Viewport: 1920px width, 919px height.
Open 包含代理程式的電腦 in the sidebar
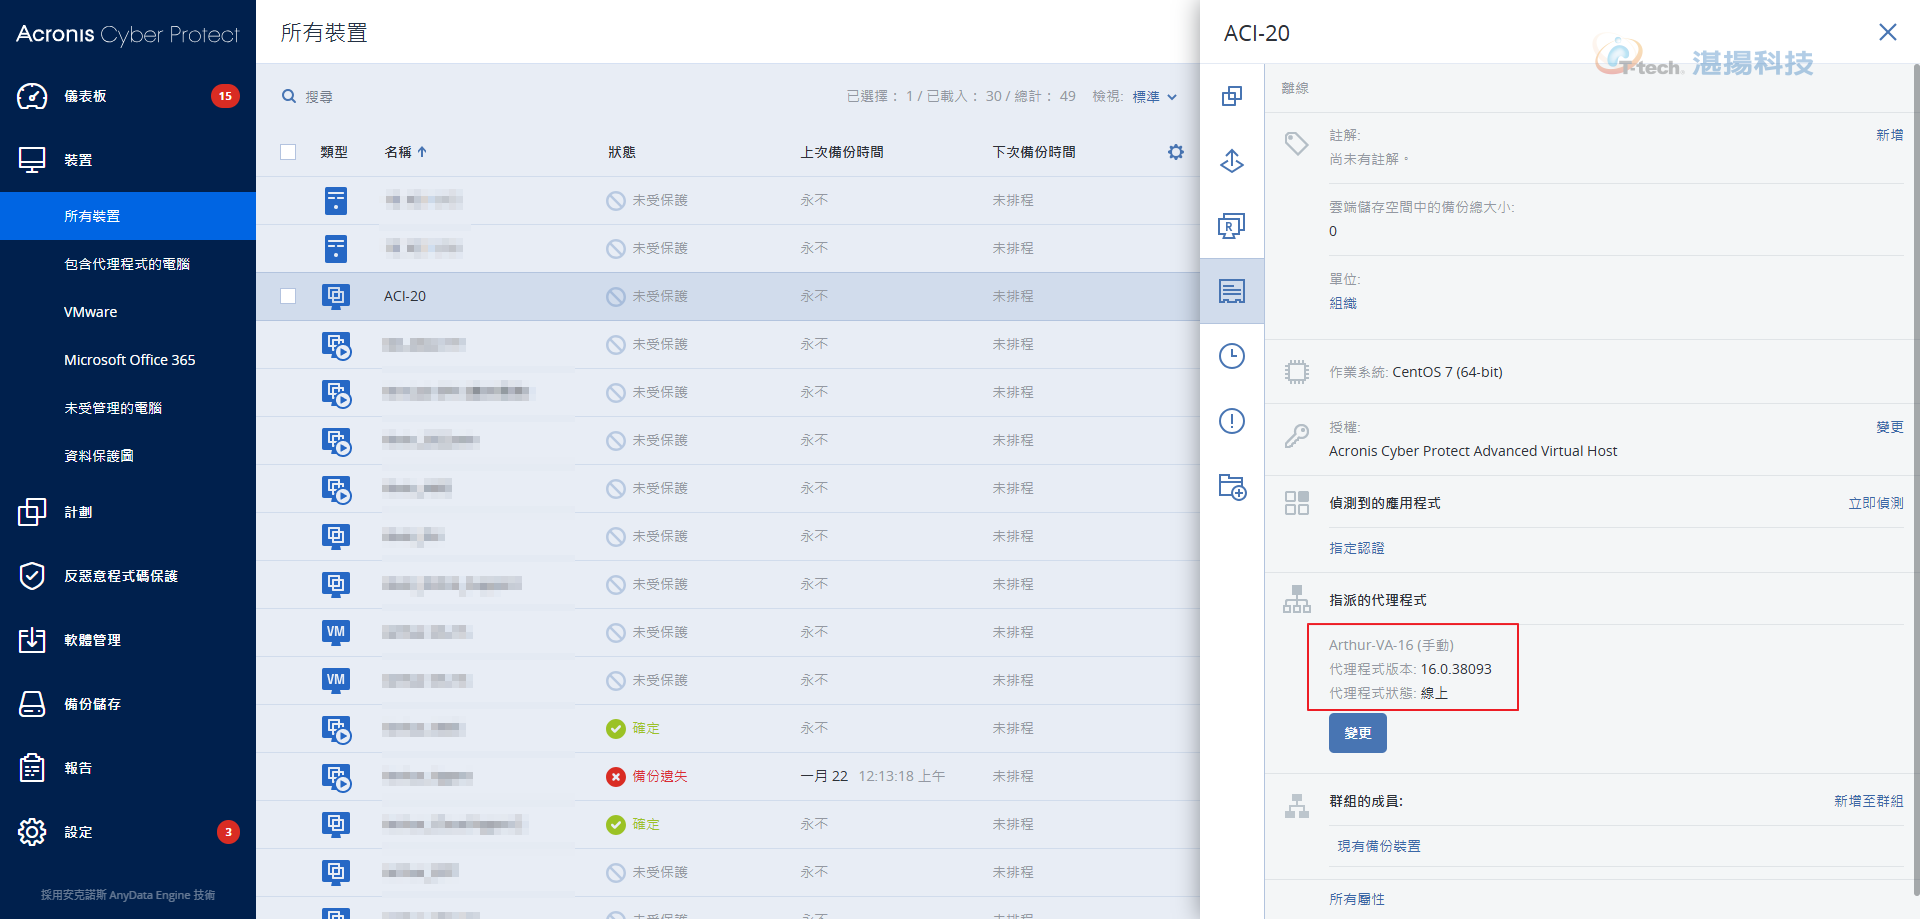click(128, 264)
